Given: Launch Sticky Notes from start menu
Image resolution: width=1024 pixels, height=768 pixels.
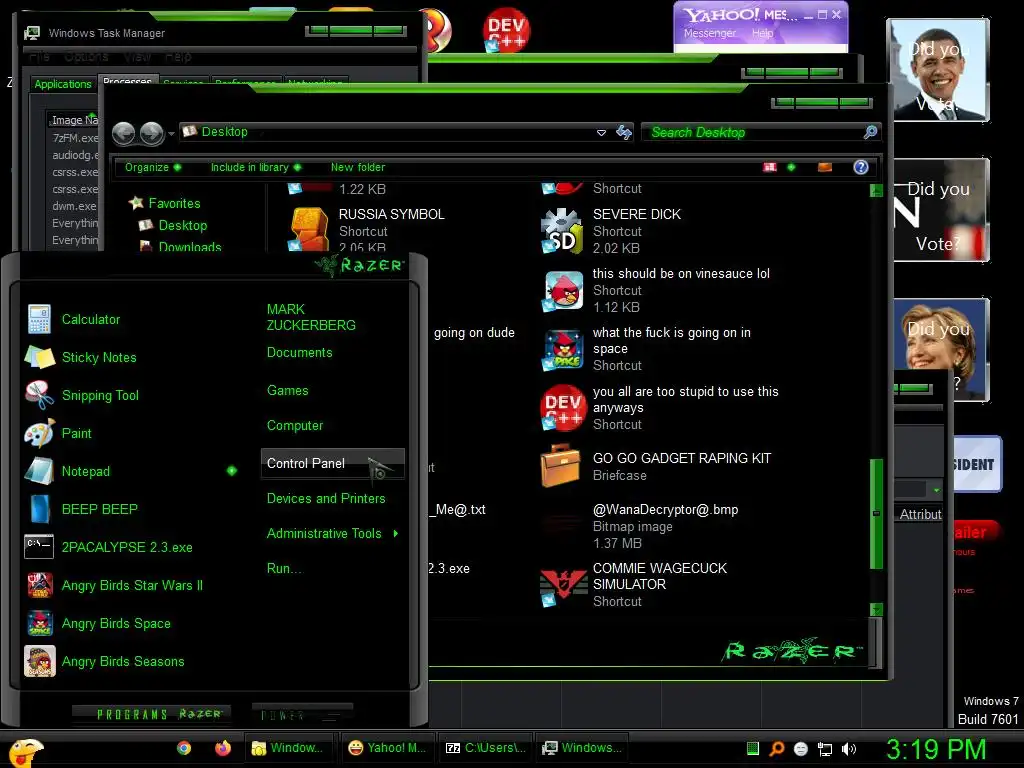Looking at the screenshot, I should click(x=99, y=357).
